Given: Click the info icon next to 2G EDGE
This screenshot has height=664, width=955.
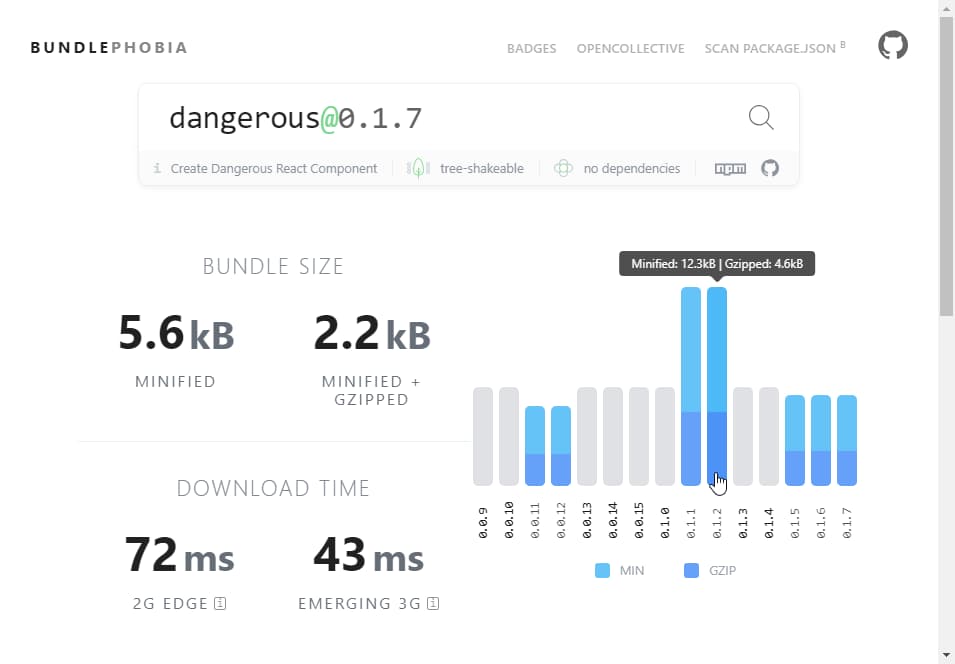Looking at the screenshot, I should point(220,603).
